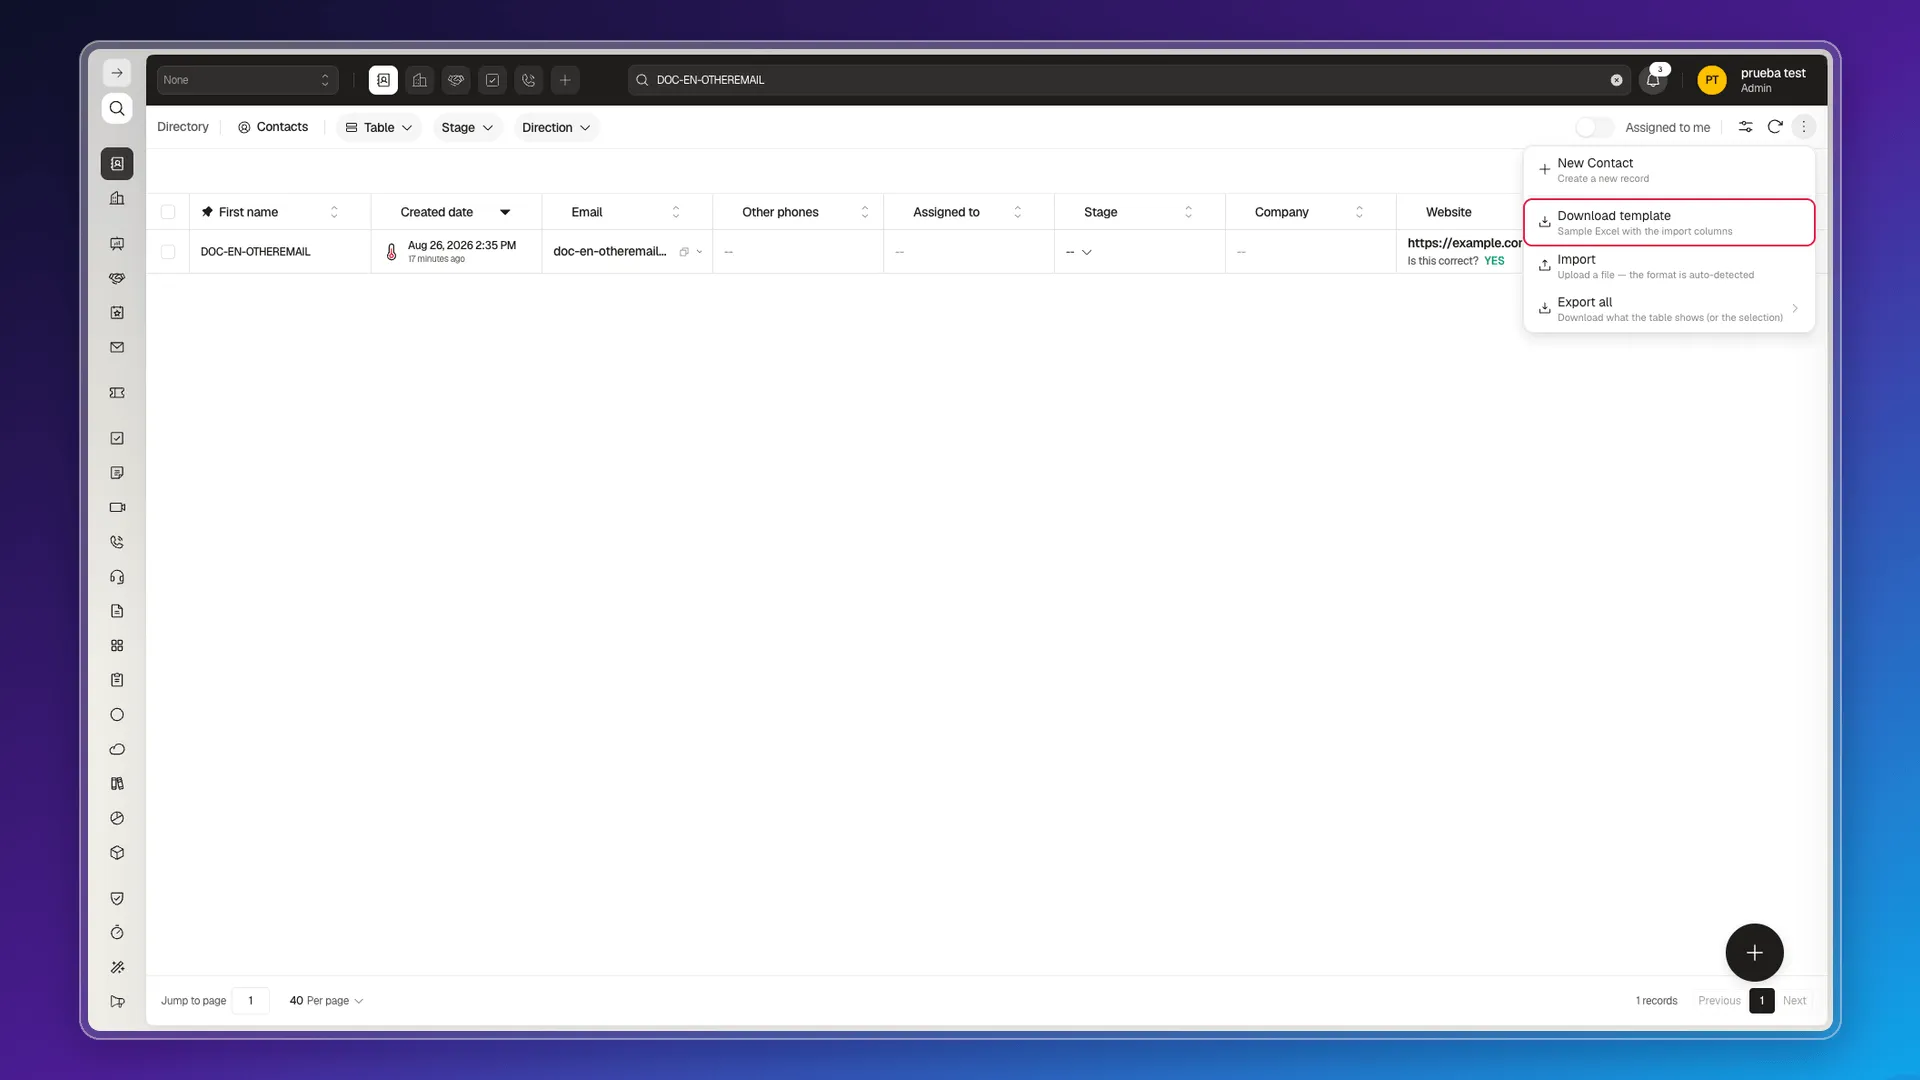Open the Stage filter dropdown
1920x1080 pixels.
(x=467, y=127)
